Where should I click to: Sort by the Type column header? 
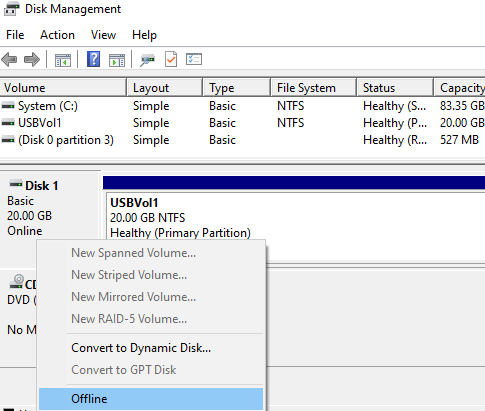[236, 88]
